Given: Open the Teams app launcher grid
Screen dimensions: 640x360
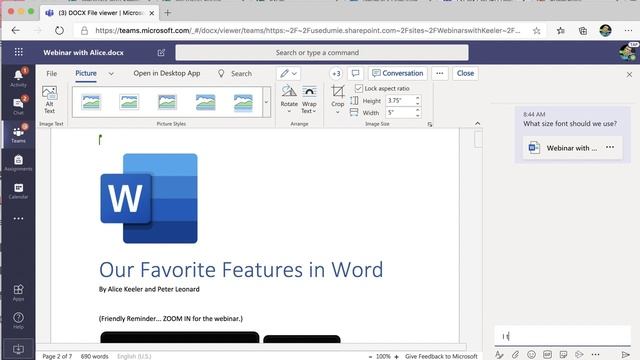Looking at the screenshot, I should tap(18, 52).
